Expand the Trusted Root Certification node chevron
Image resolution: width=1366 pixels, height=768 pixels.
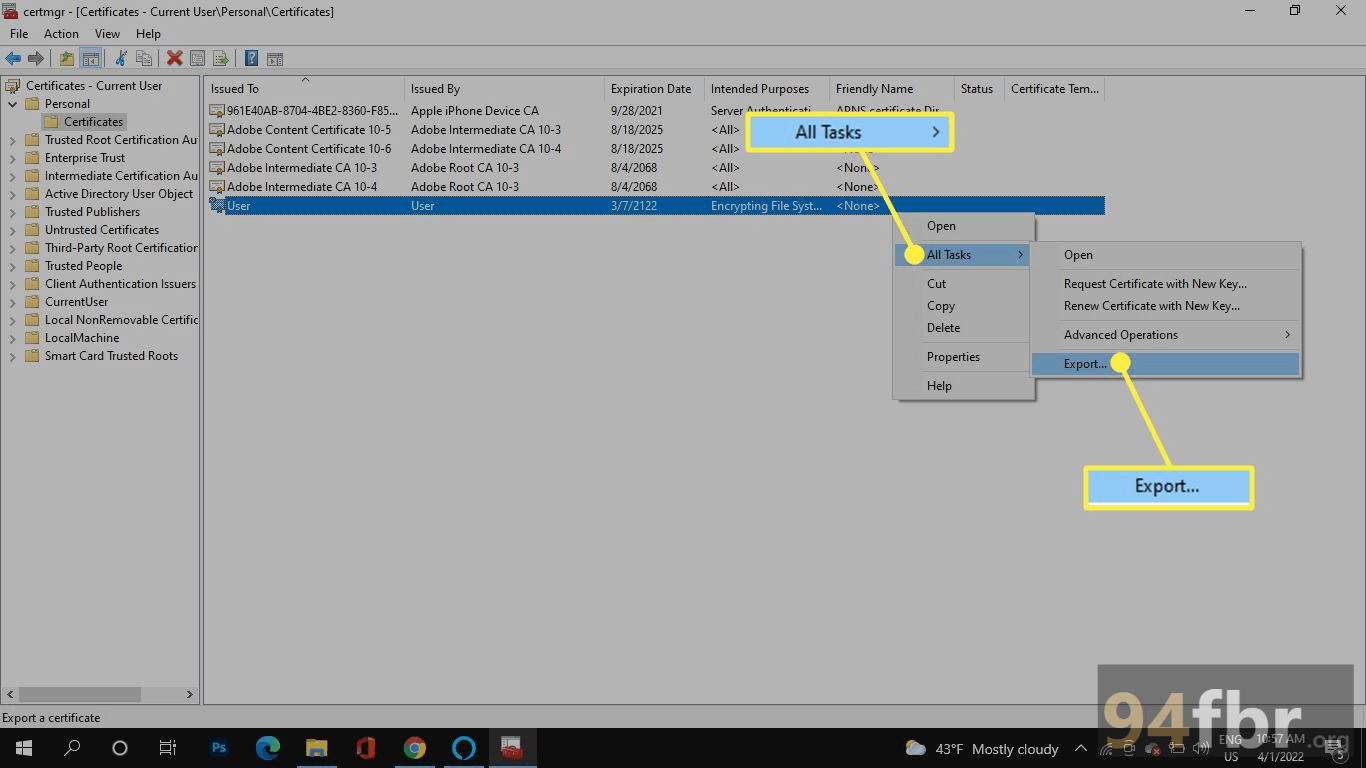[x=12, y=140]
